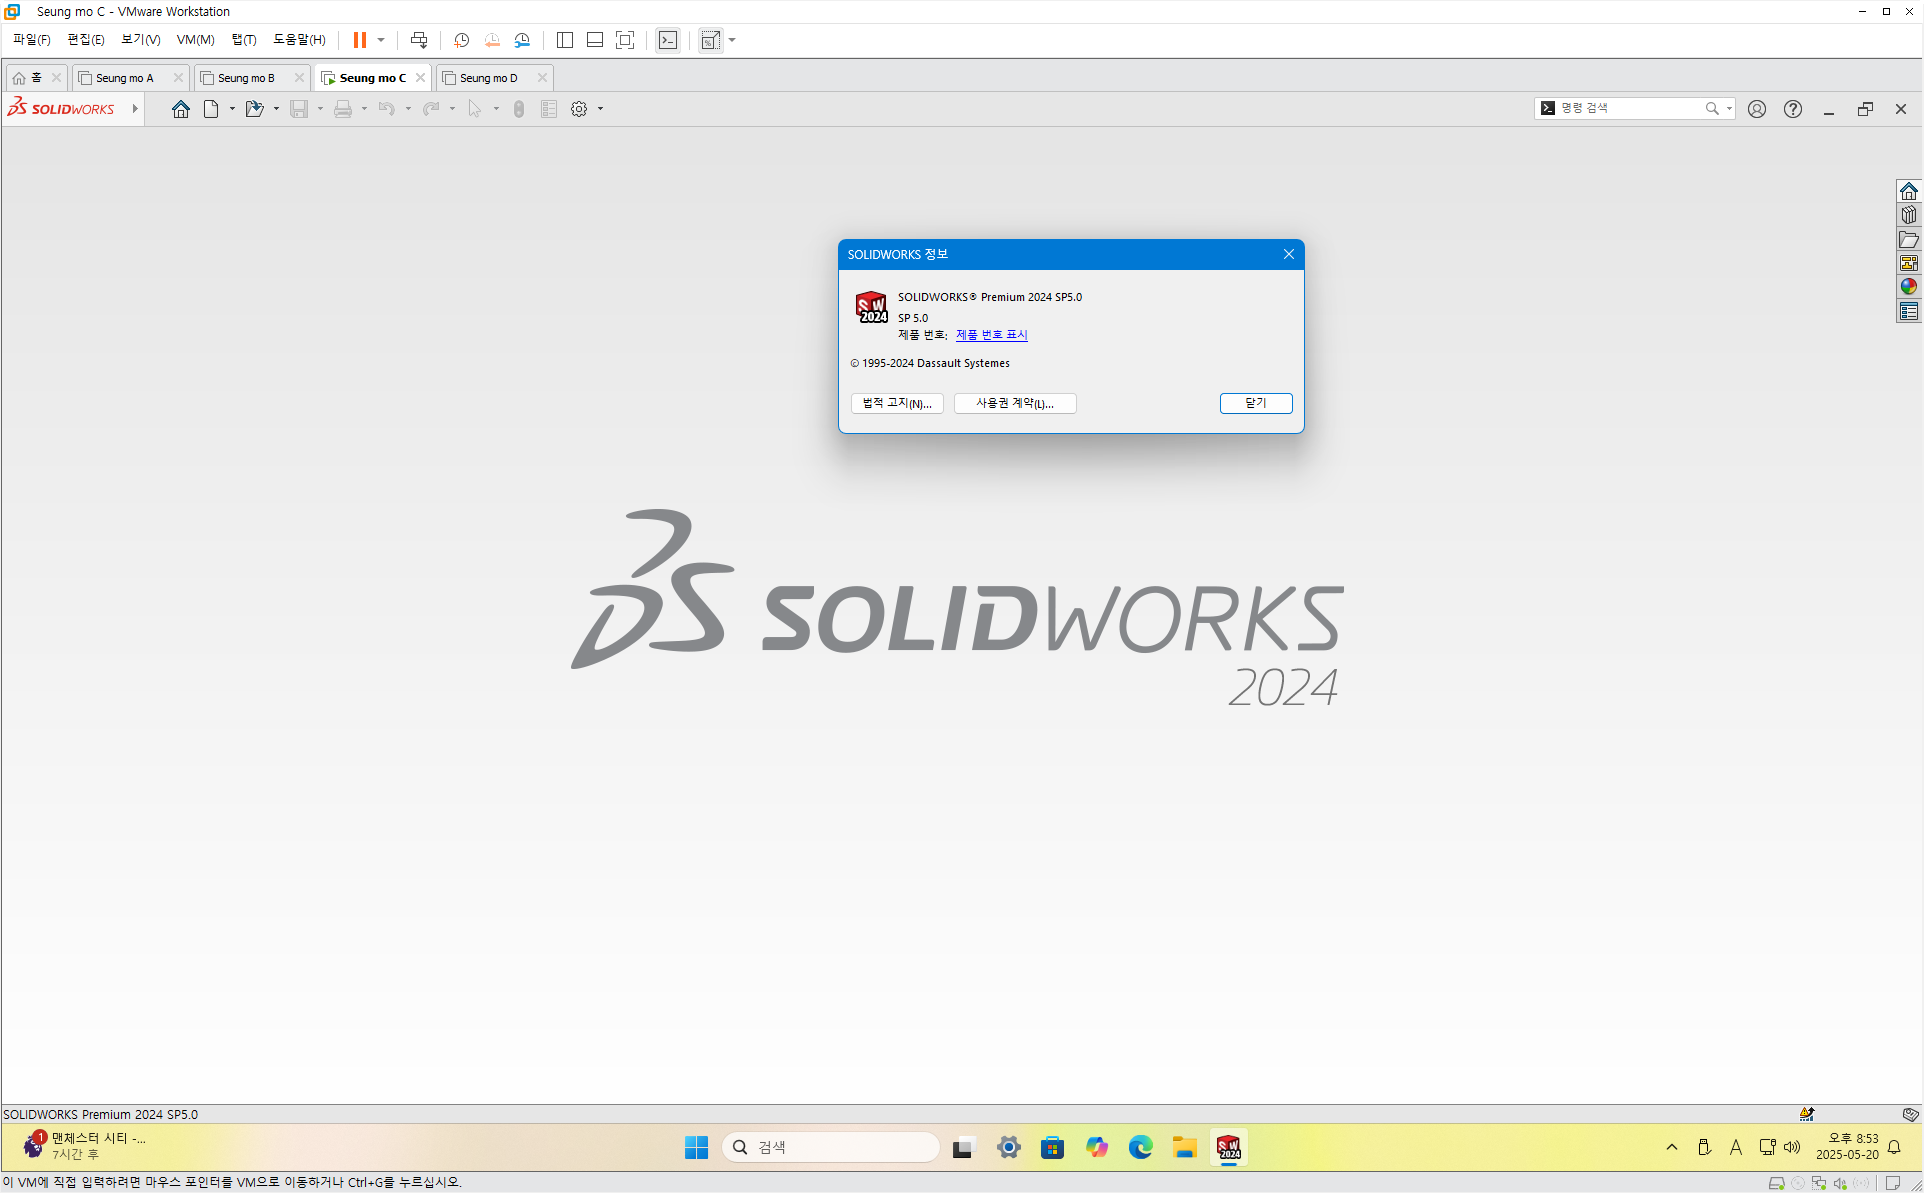
Task: Toggle VMware pause button for the VM
Action: (360, 40)
